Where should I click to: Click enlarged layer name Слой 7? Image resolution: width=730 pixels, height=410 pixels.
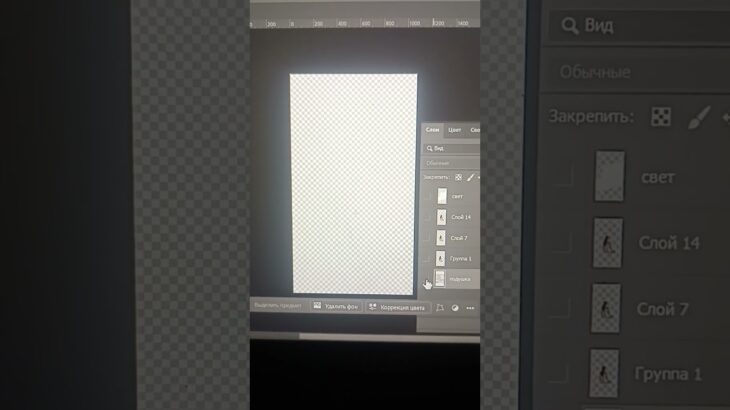[662, 309]
